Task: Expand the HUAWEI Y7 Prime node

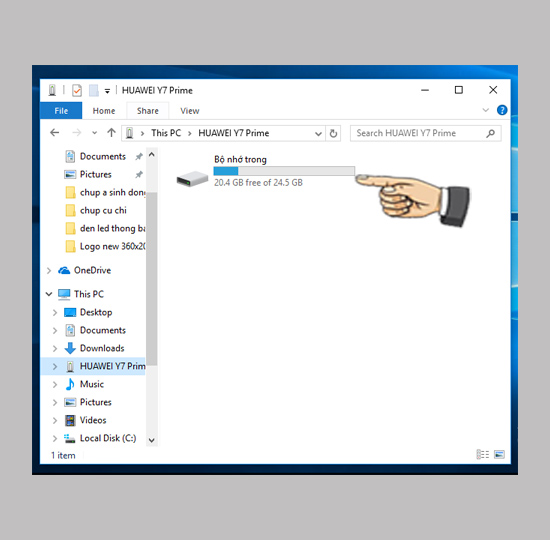Action: (x=55, y=366)
